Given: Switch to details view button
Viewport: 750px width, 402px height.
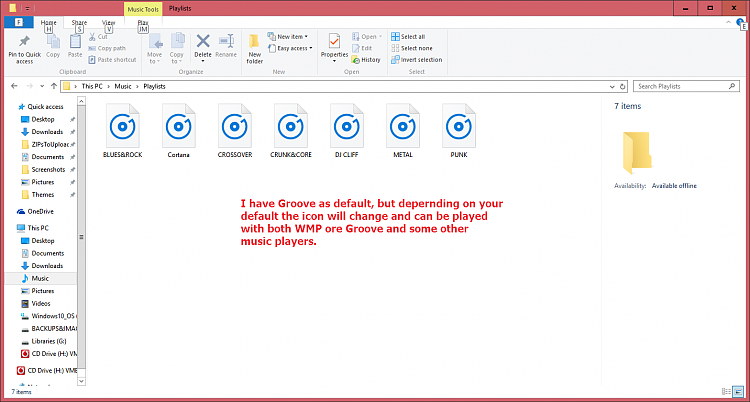Looking at the screenshot, I should click(726, 391).
